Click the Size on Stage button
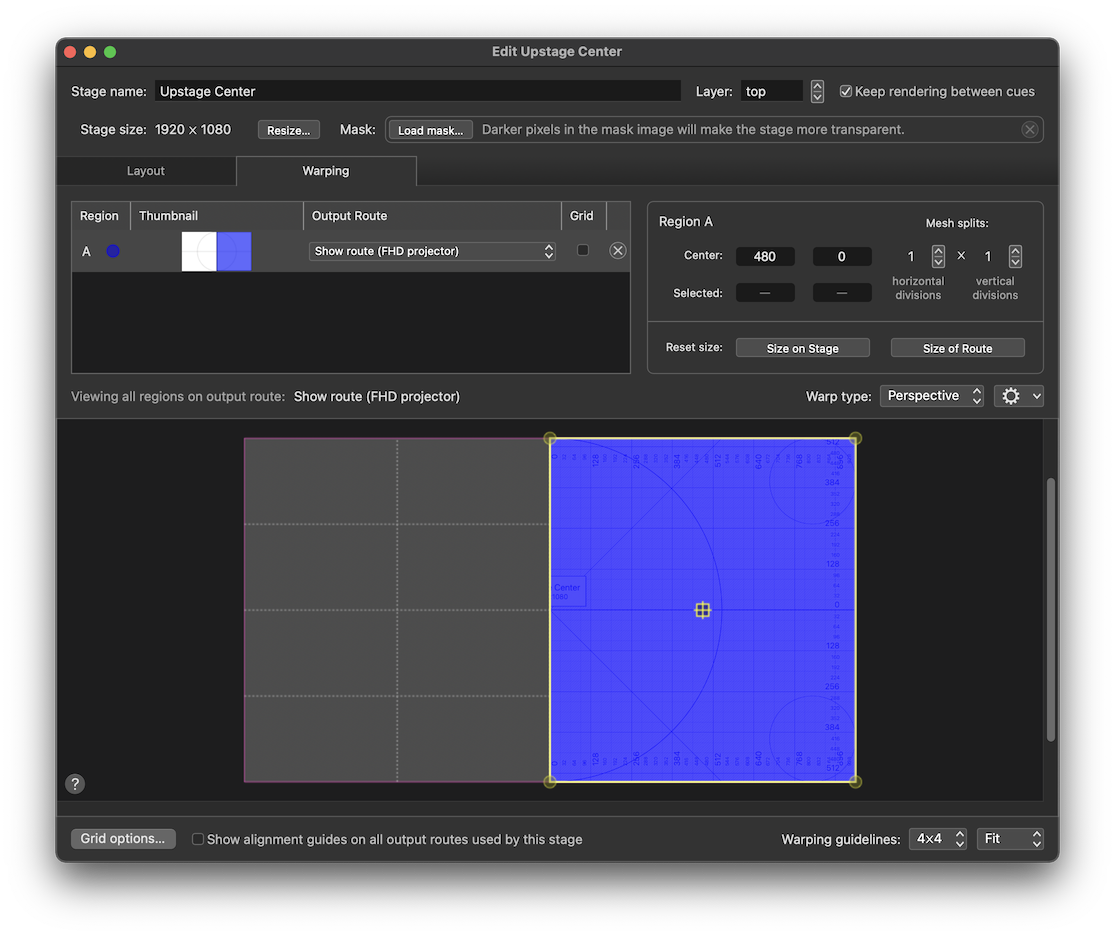Screen dimensions: 1115x936 click(802, 348)
